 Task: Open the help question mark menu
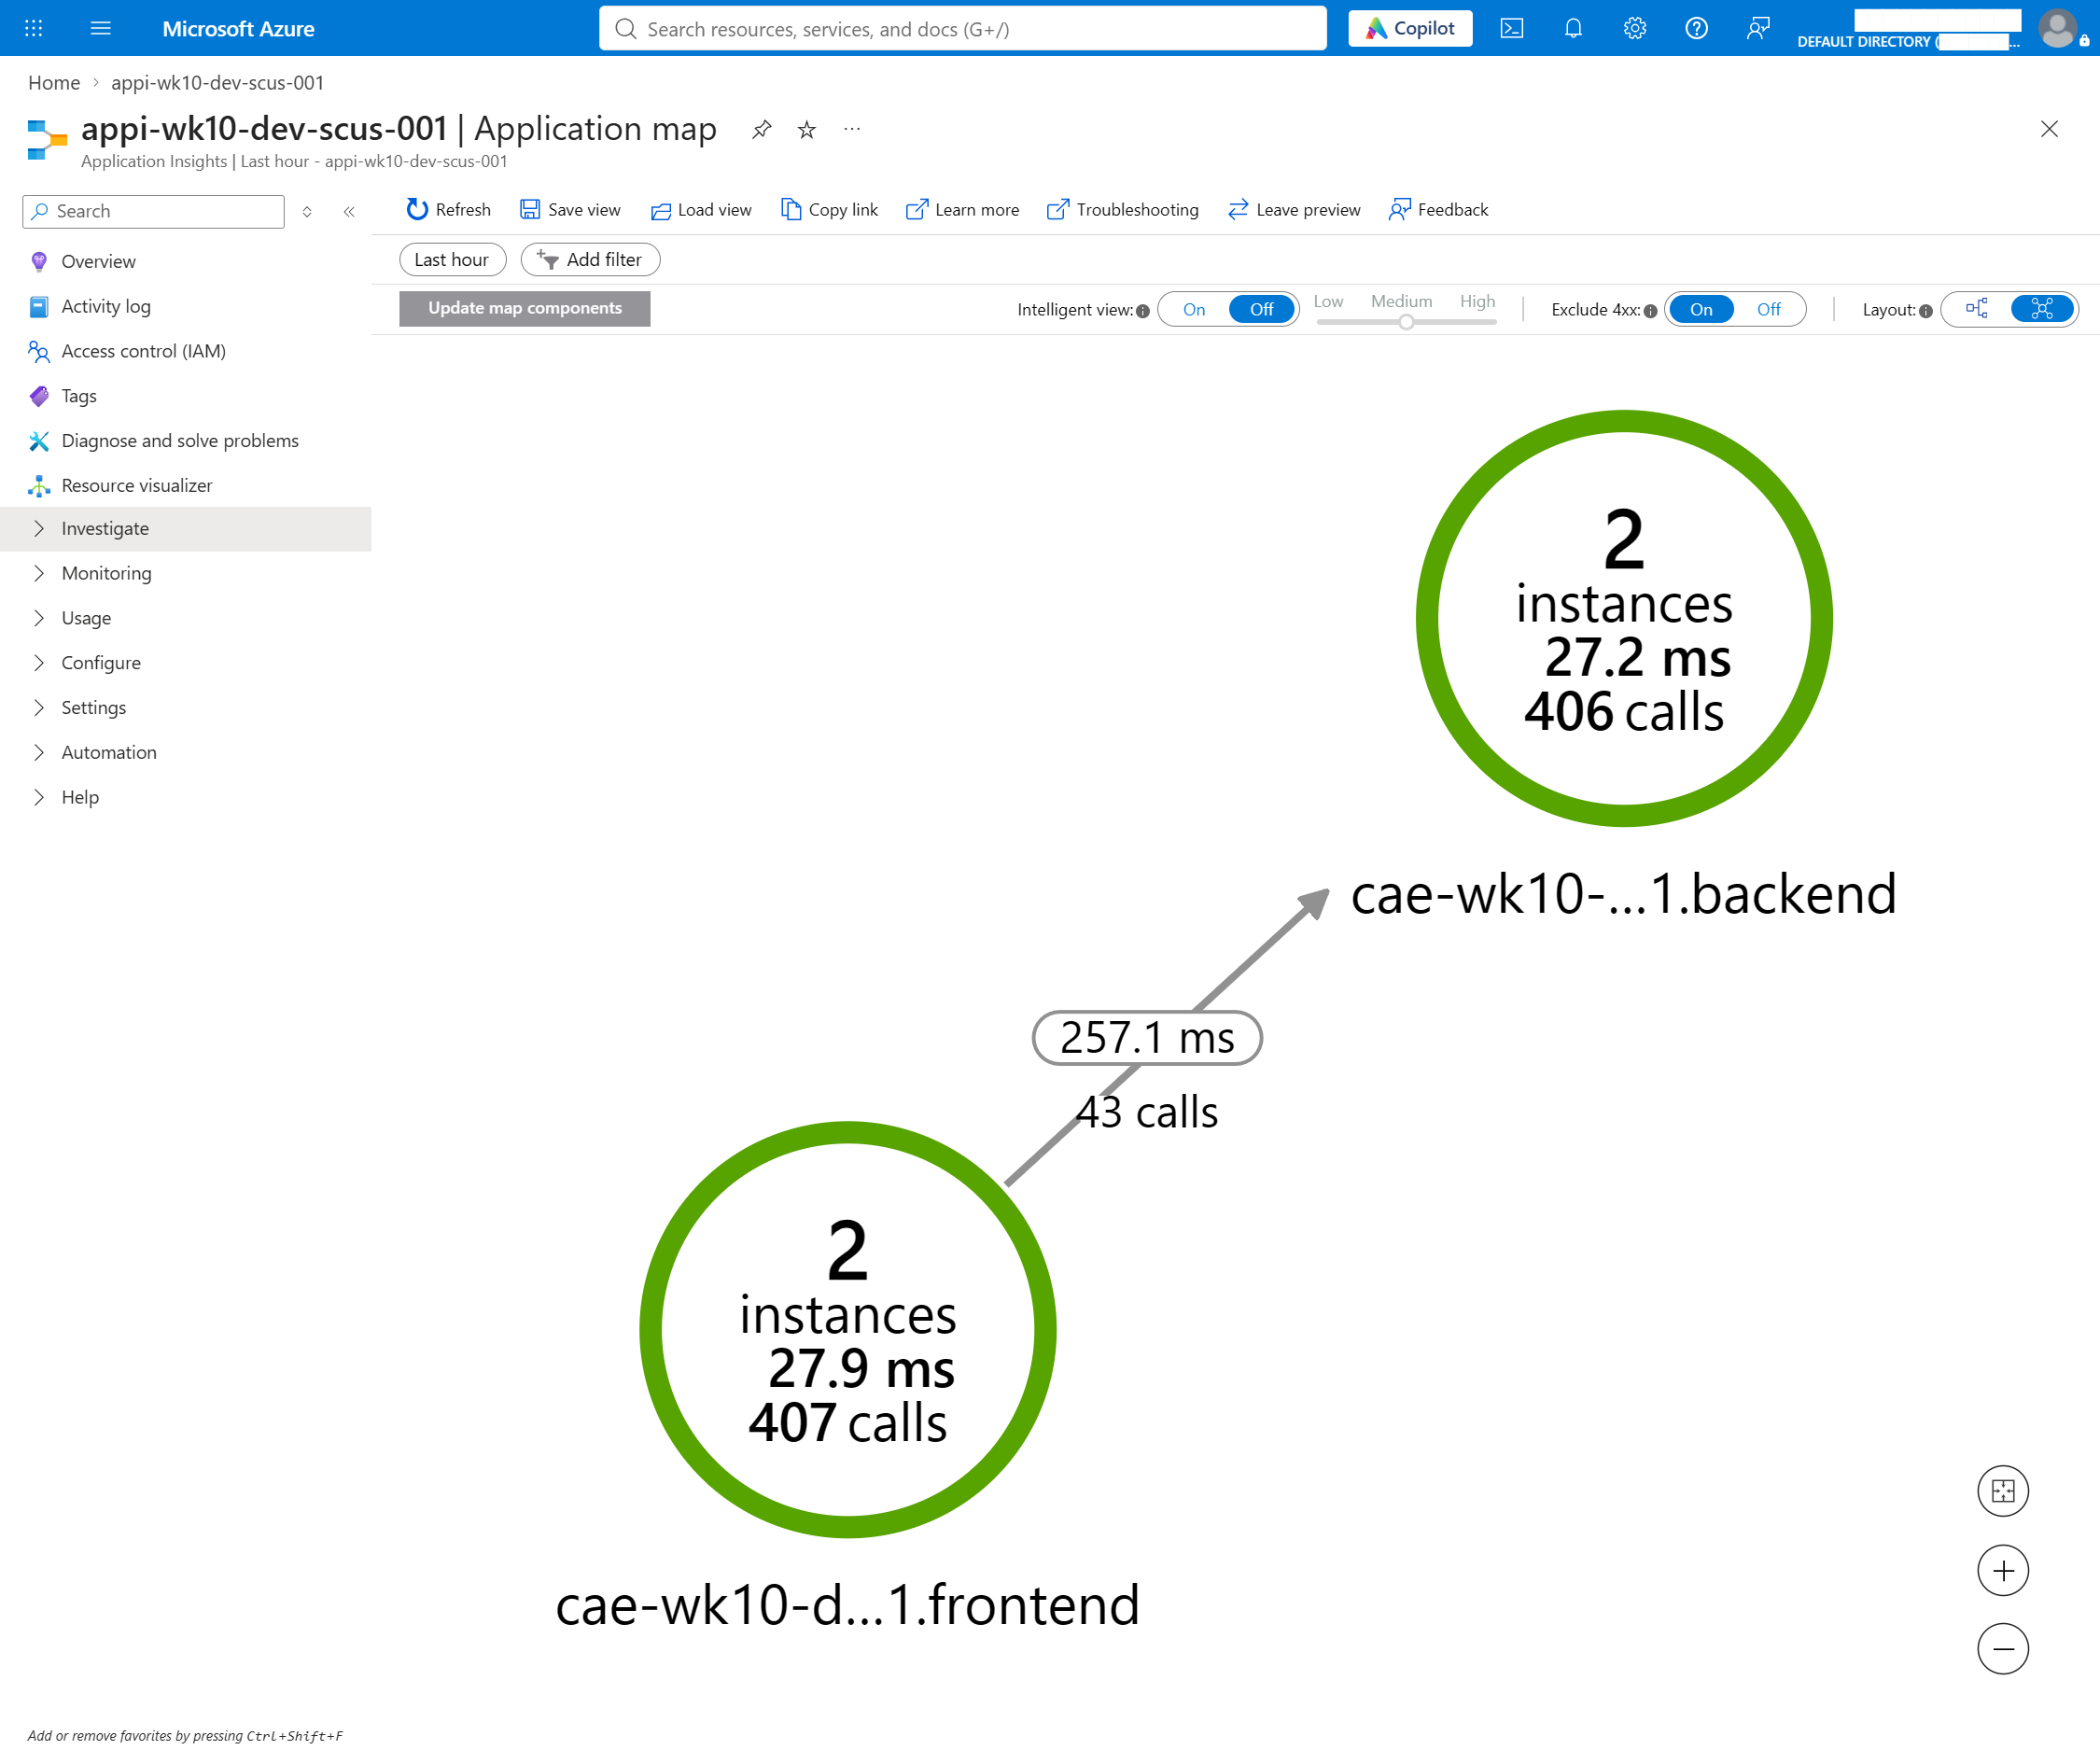pyautogui.click(x=1696, y=28)
